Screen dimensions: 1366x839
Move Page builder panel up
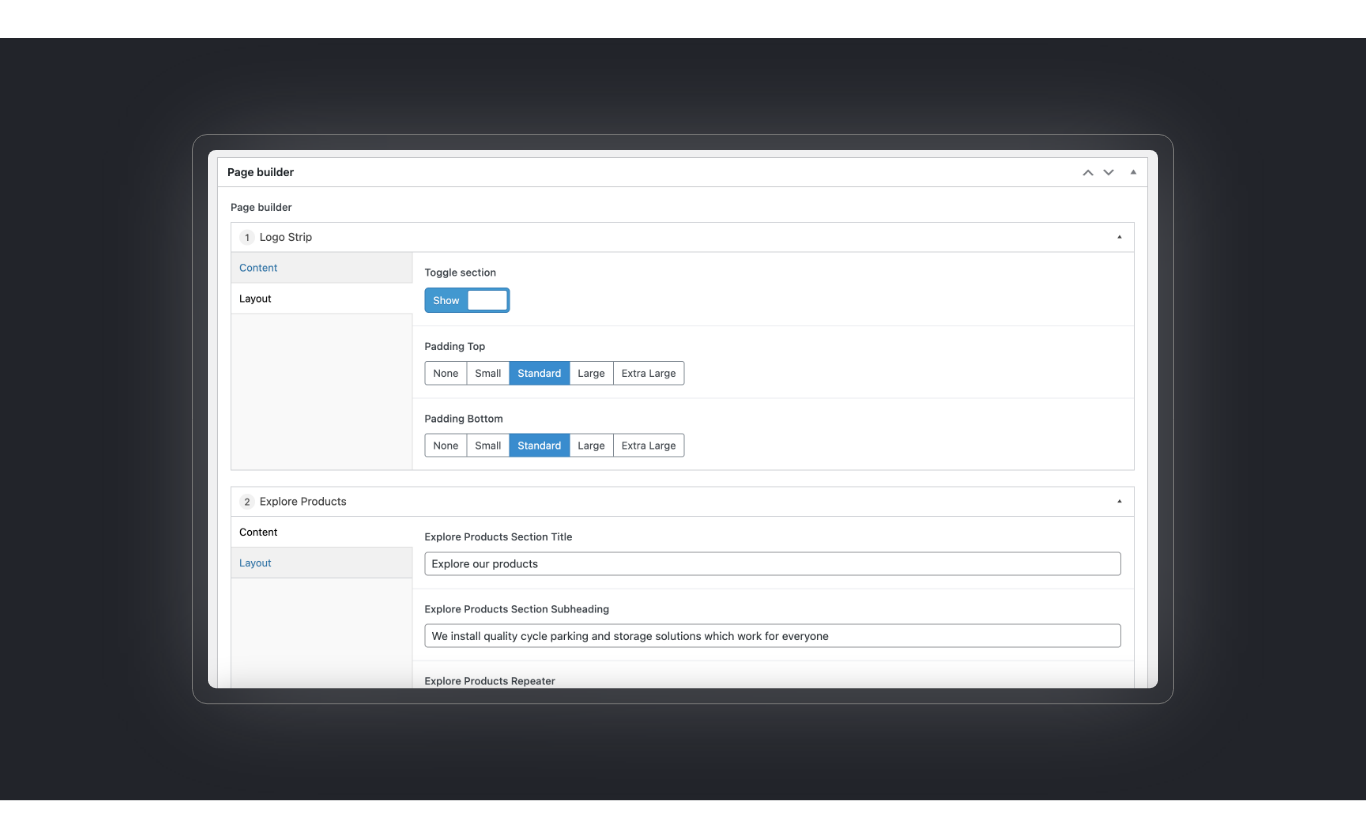[x=1088, y=173]
